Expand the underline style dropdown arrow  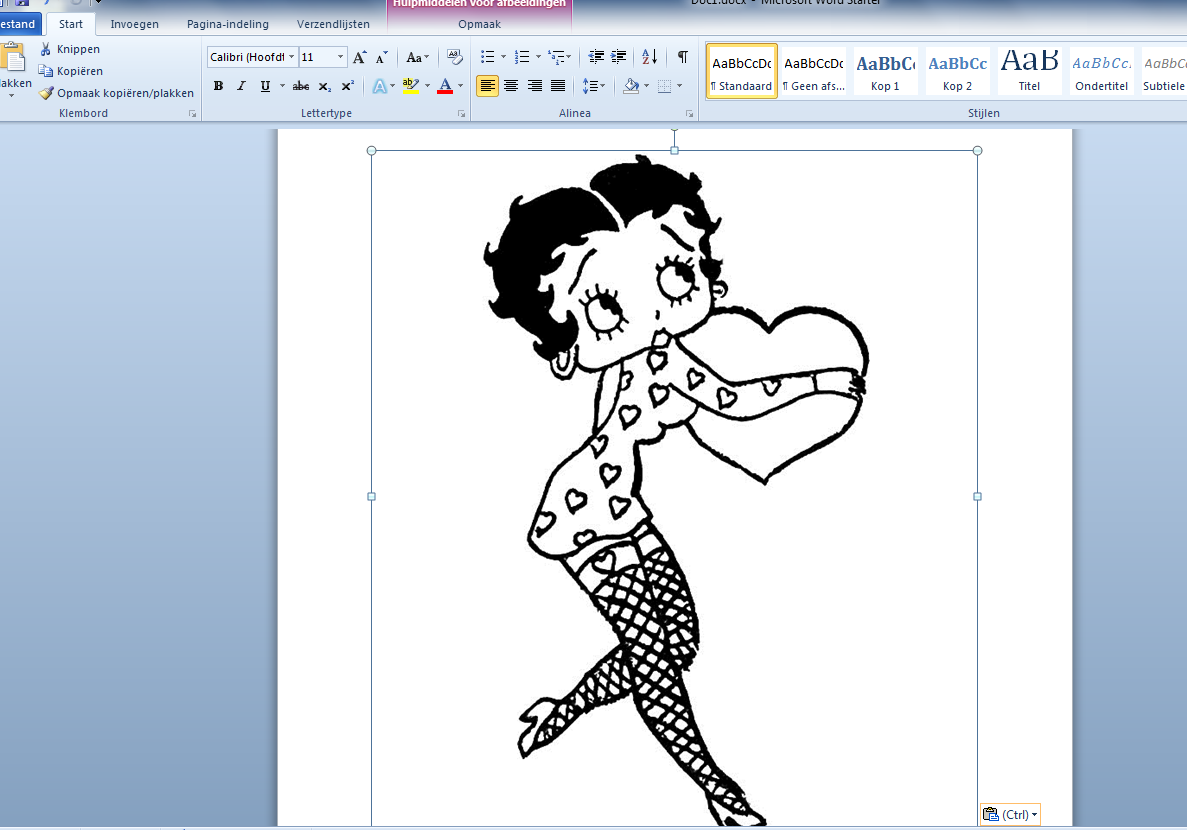coord(282,86)
